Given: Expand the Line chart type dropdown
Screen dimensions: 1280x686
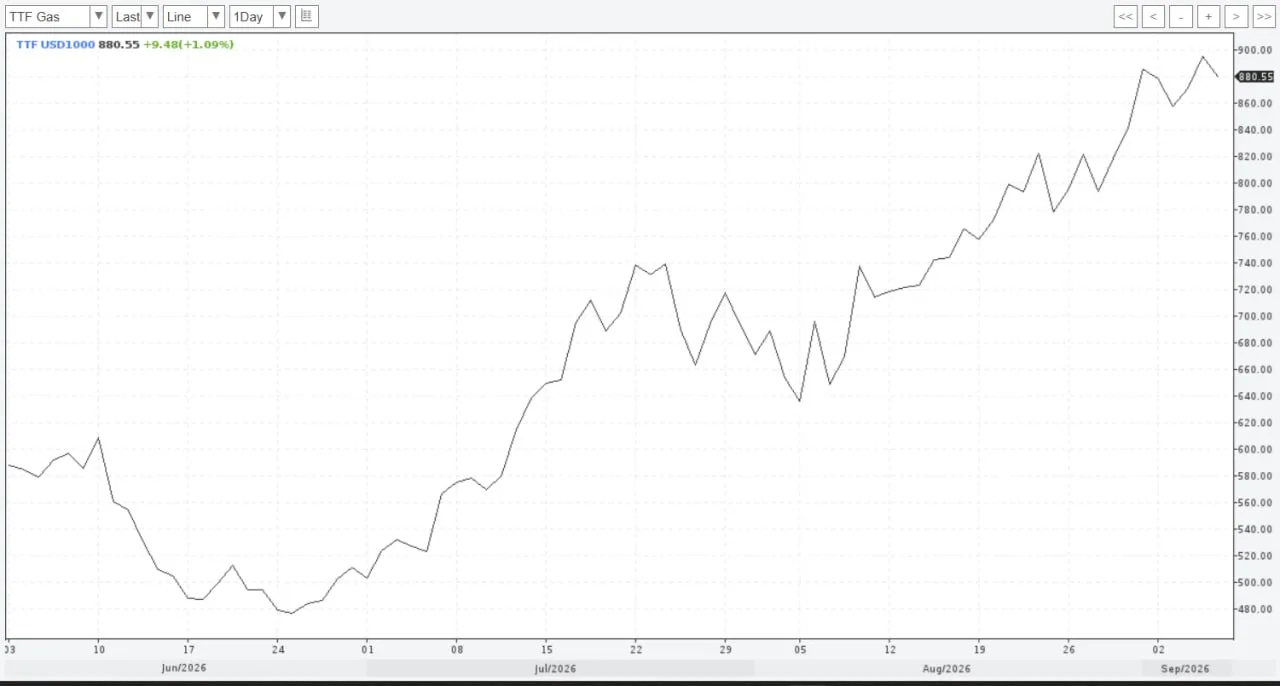Looking at the screenshot, I should pyautogui.click(x=194, y=16).
